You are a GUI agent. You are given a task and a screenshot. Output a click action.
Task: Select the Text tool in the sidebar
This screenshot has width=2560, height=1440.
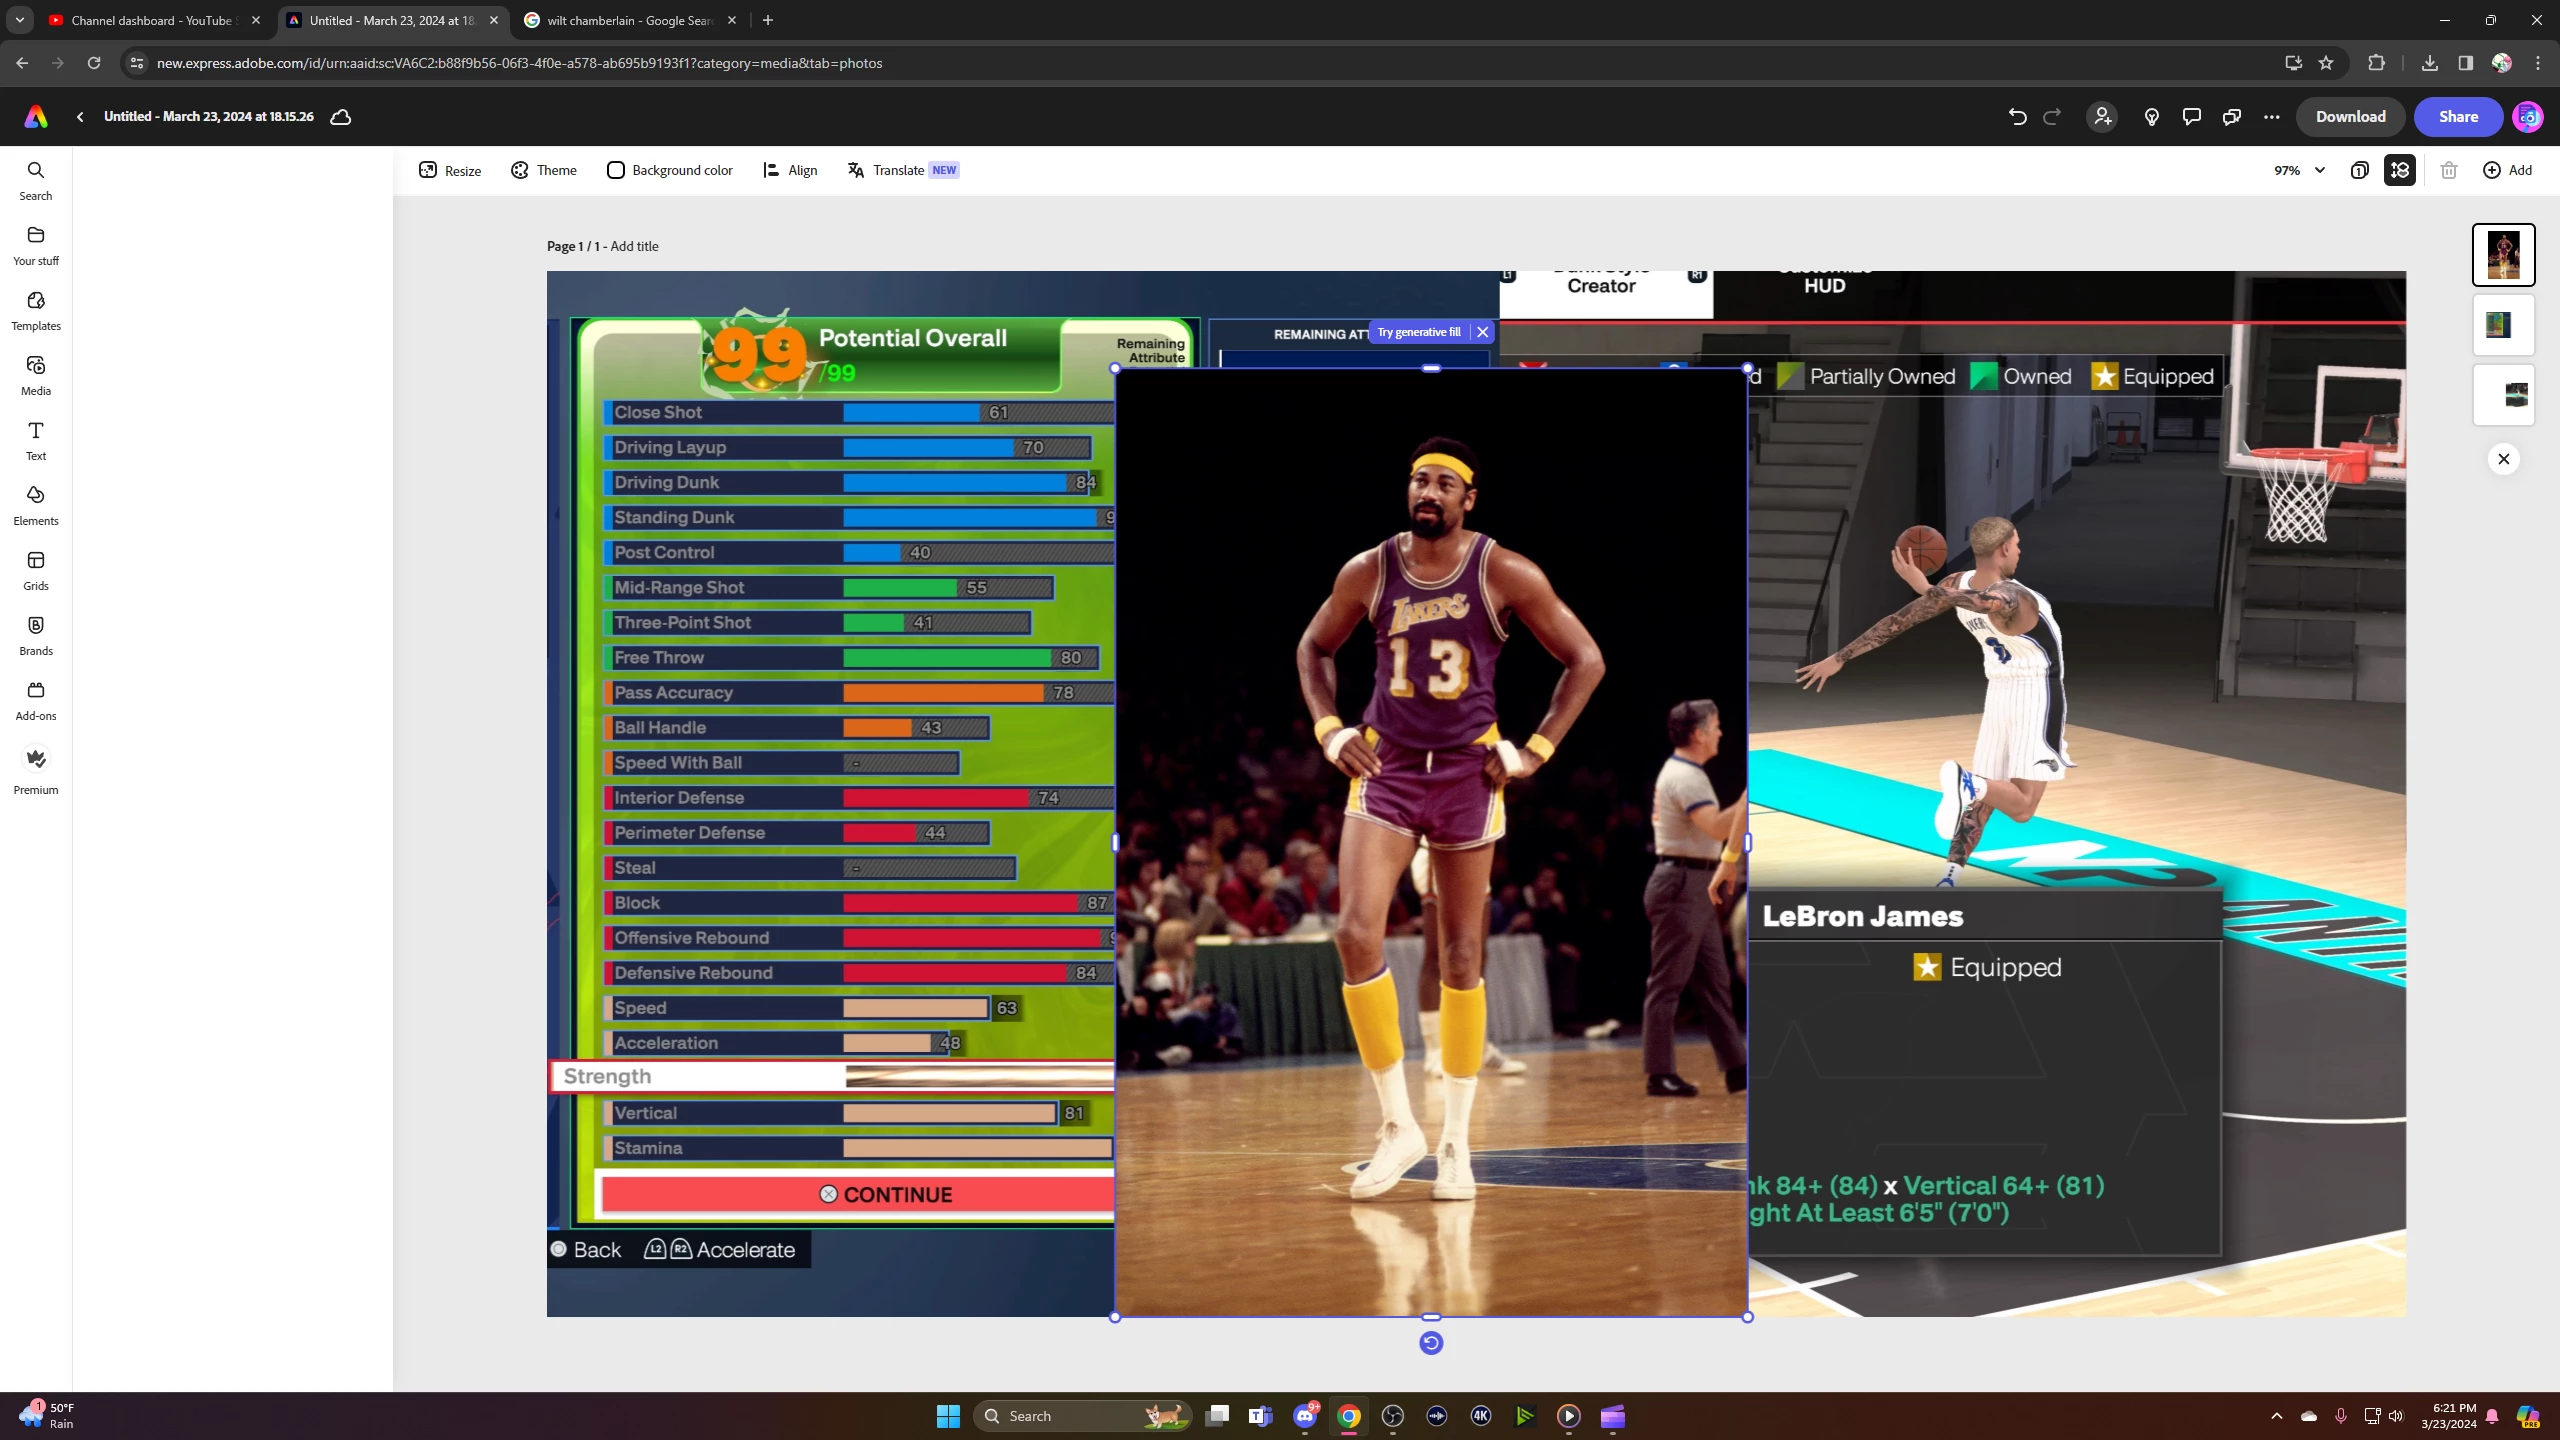point(36,440)
